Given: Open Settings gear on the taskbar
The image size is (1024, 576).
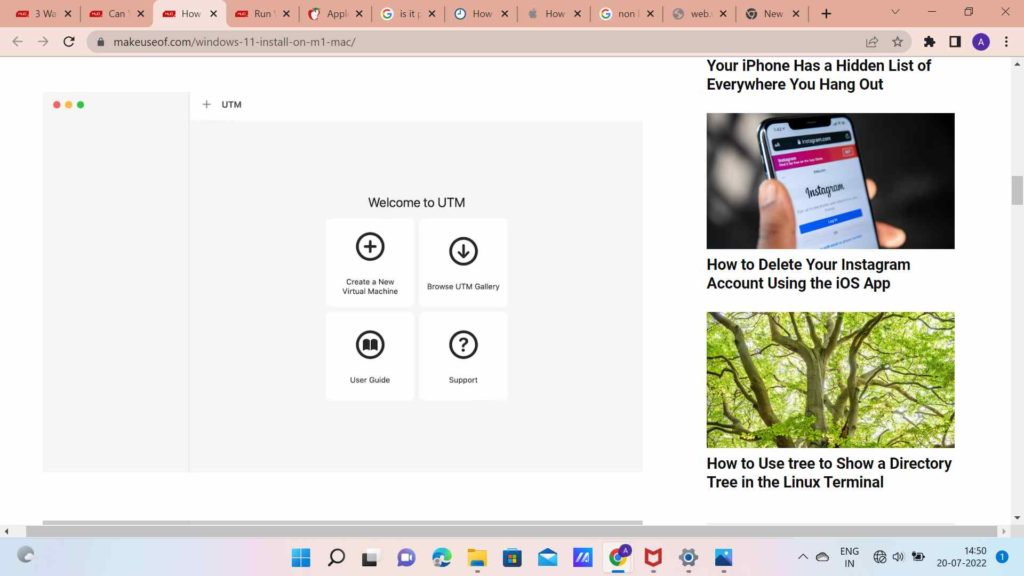Looking at the screenshot, I should pos(688,557).
